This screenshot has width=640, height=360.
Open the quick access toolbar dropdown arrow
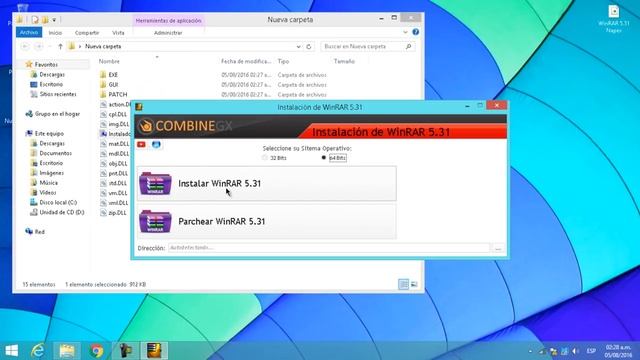click(x=54, y=20)
